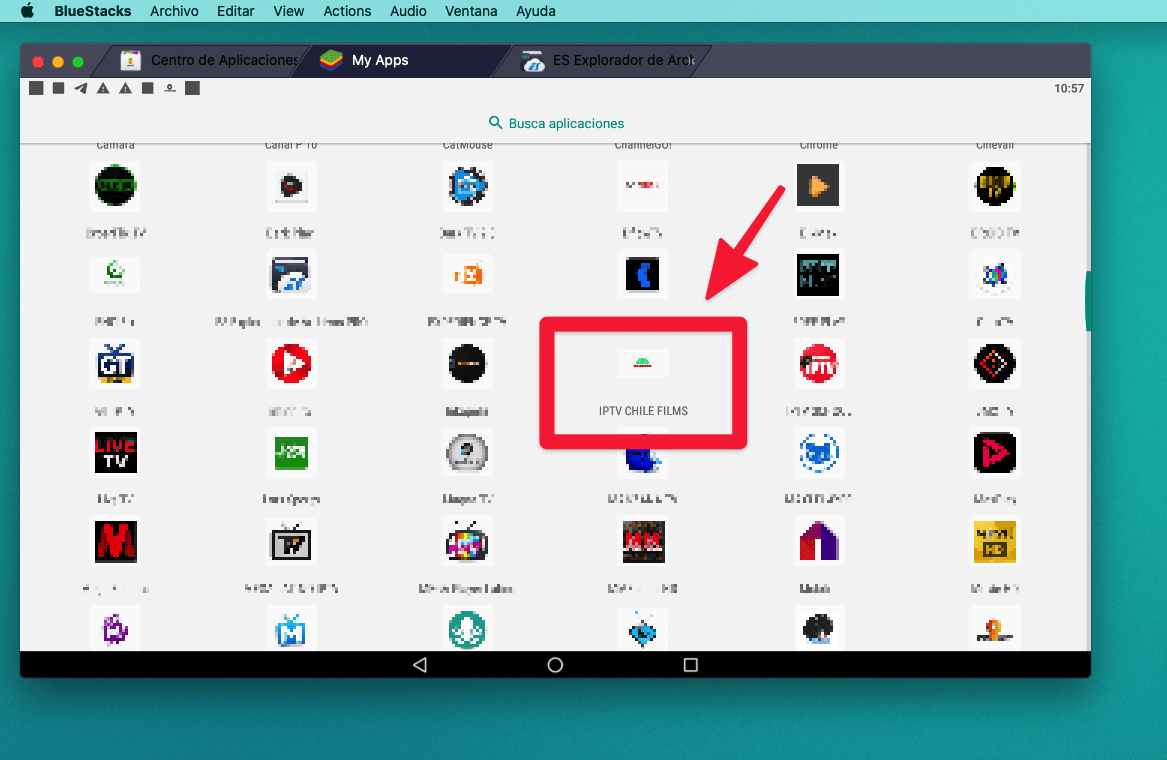Launch the green house-shaped logo app

115,272
